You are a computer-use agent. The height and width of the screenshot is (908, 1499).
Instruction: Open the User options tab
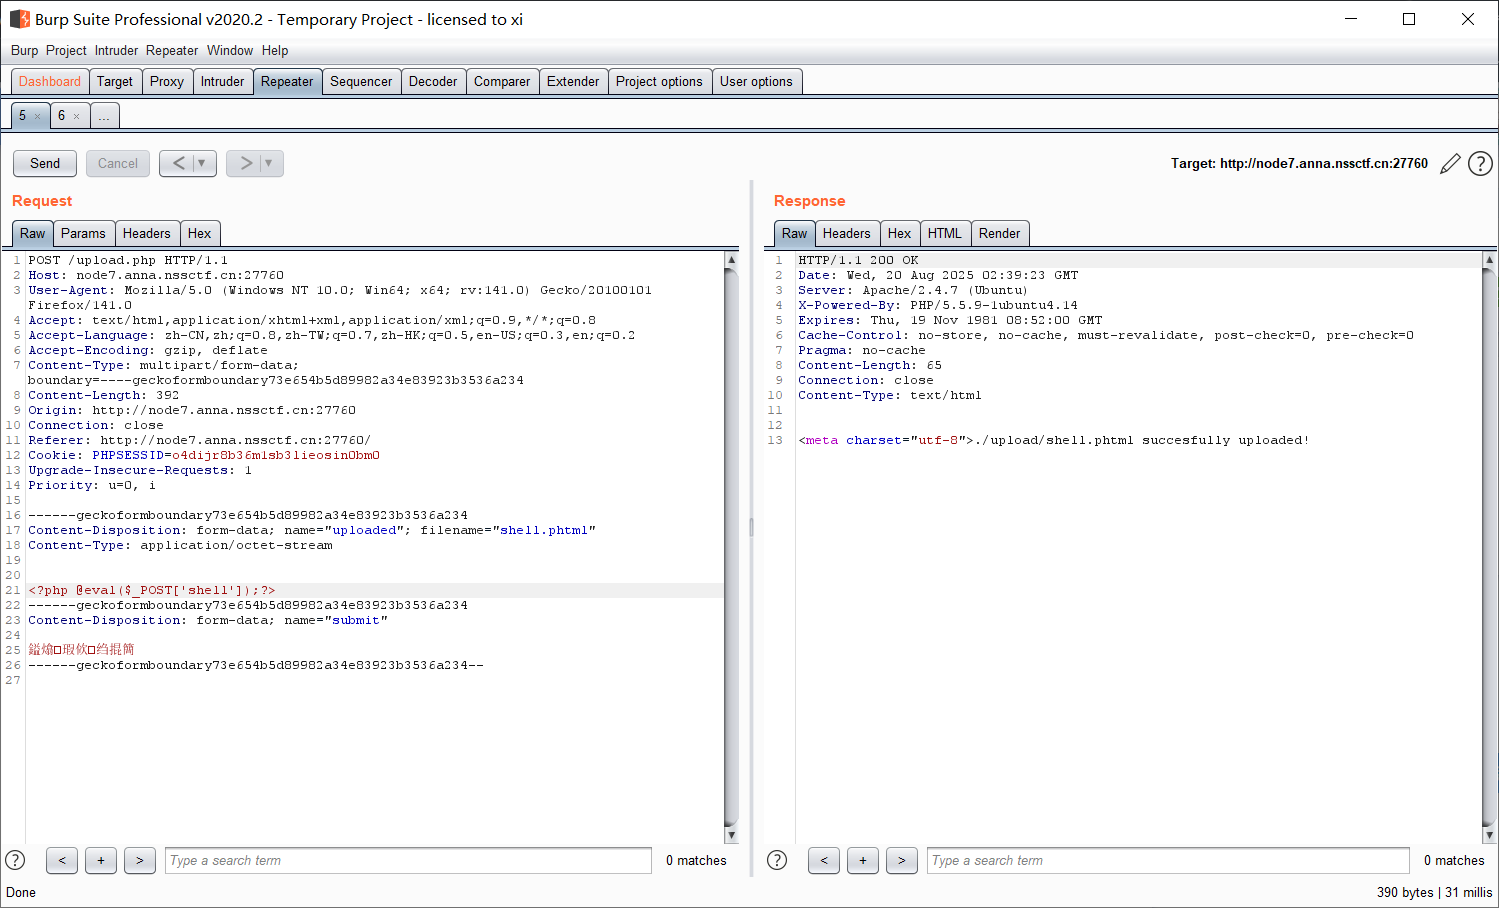click(x=756, y=82)
